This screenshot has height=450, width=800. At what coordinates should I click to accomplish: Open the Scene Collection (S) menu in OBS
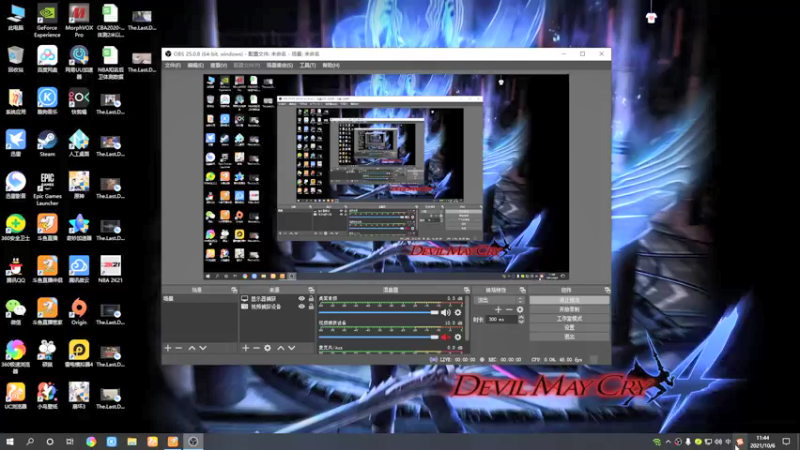tap(280, 65)
